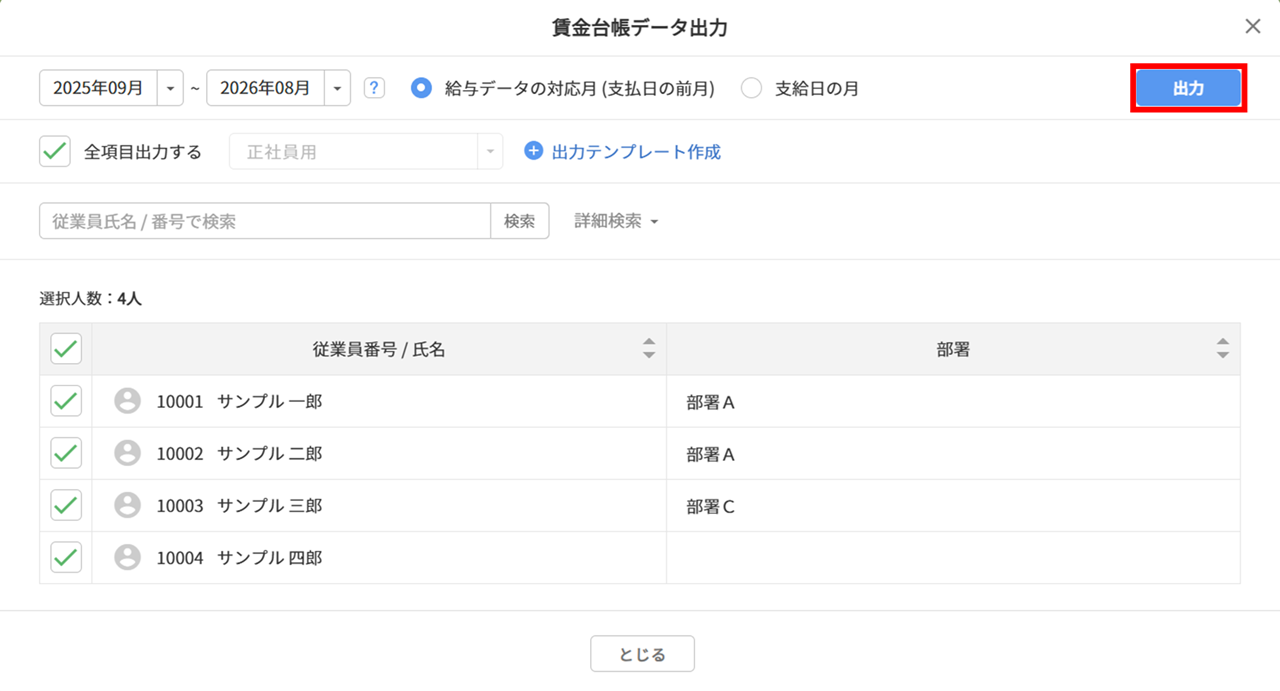
Task: Open the 正社員用 template dropdown
Action: (x=366, y=152)
